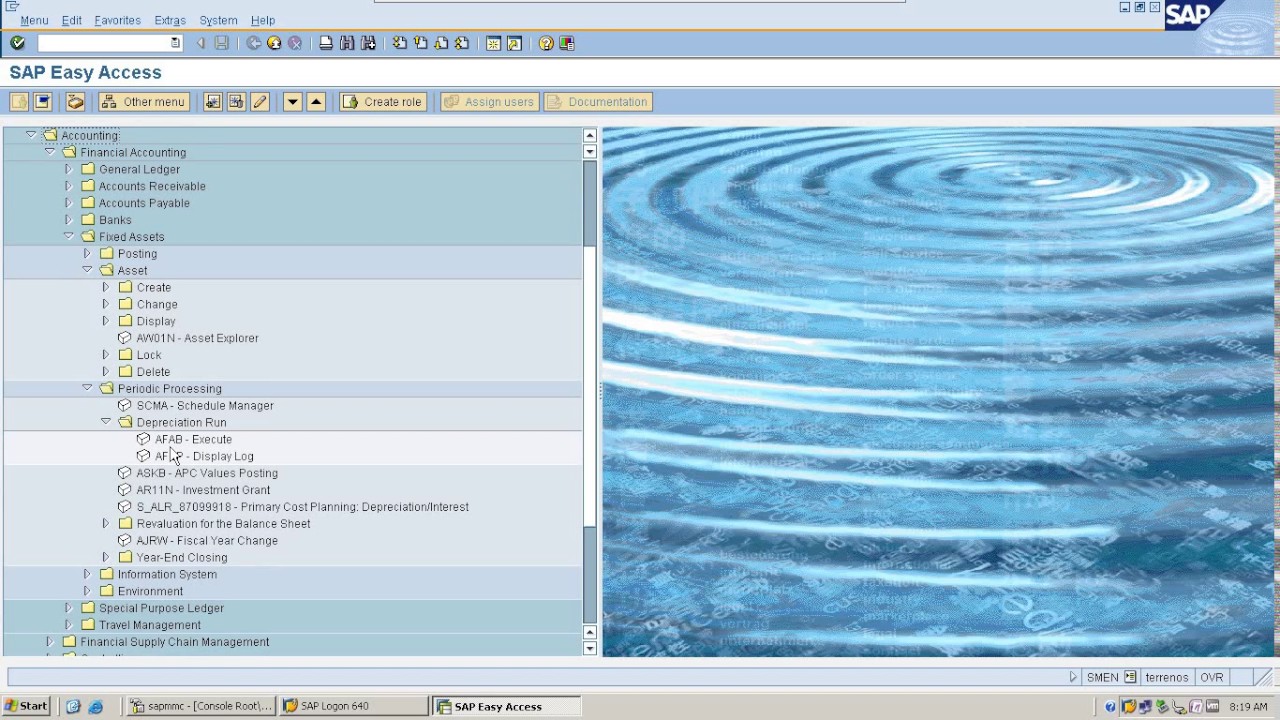1280x720 pixels.
Task: Expand the Accounts Receivable folder
Action: click(69, 186)
